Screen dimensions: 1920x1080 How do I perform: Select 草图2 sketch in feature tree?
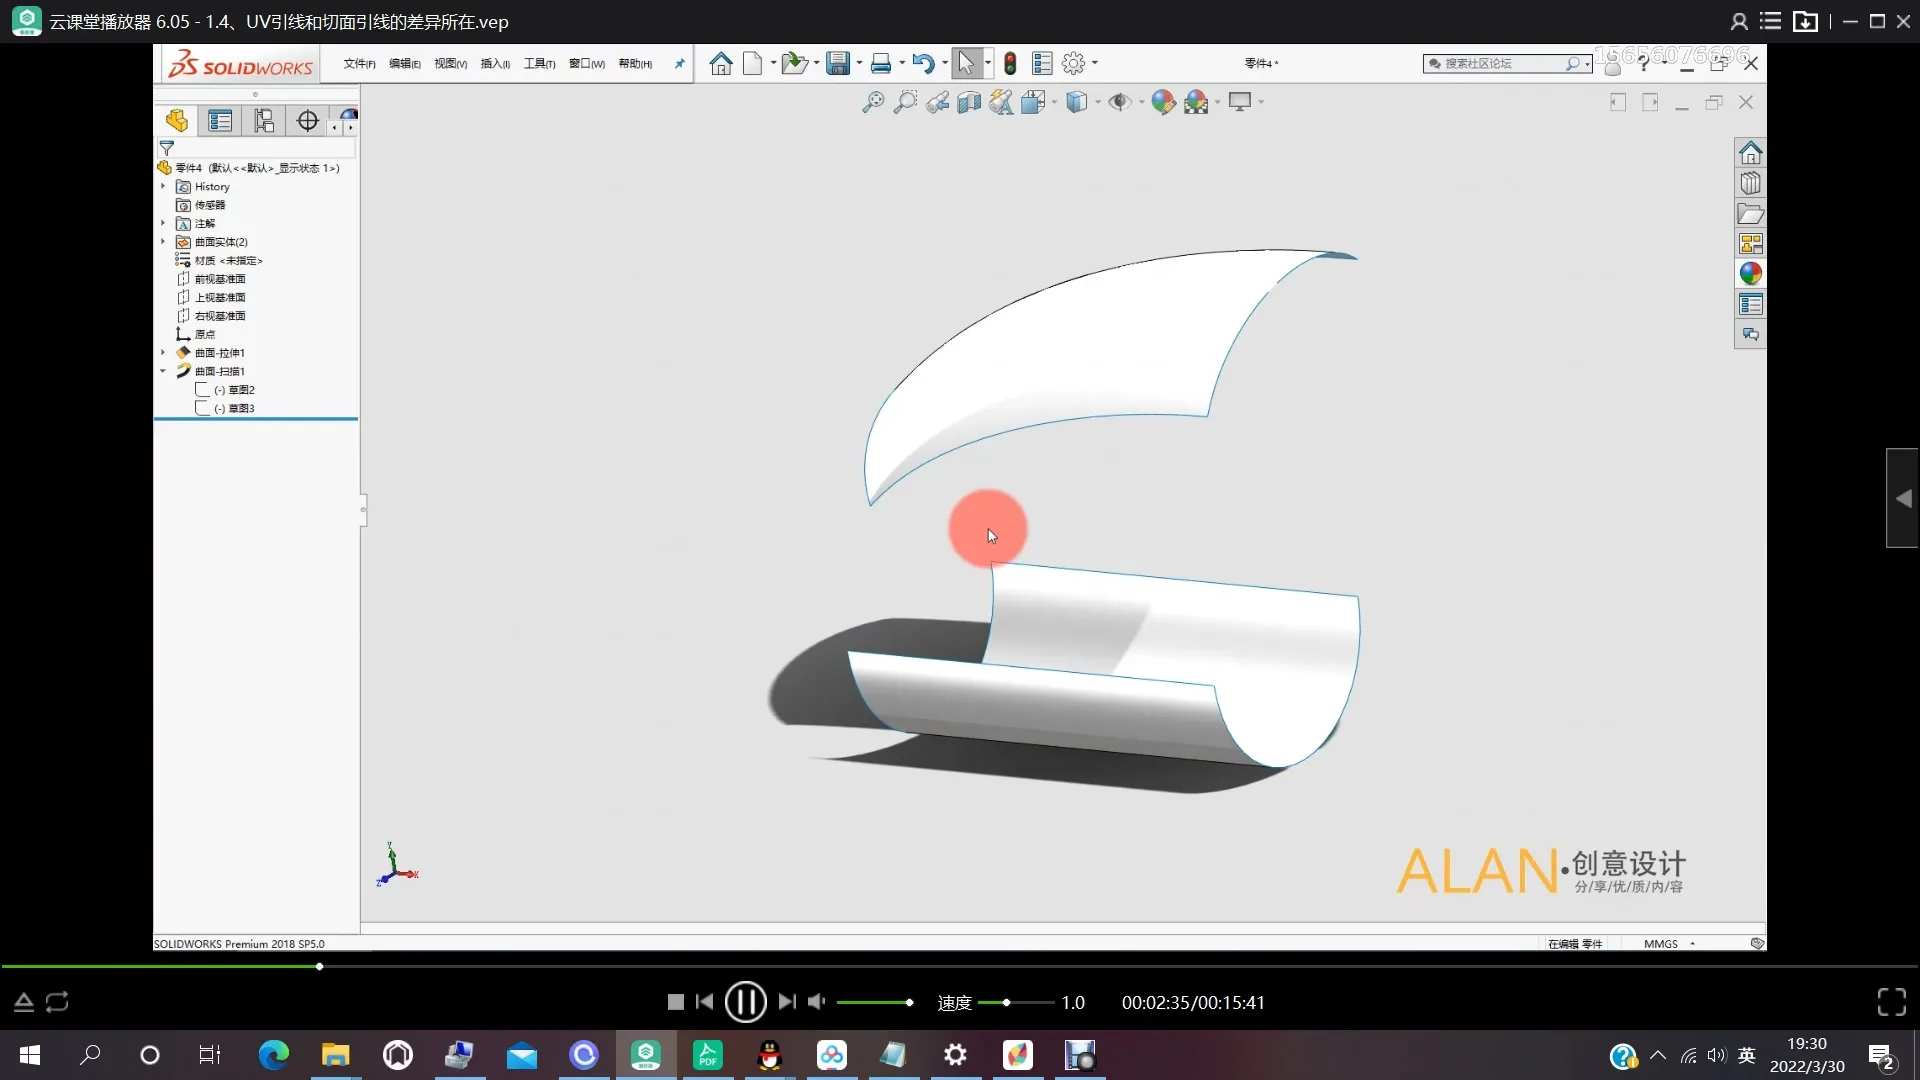tap(241, 390)
